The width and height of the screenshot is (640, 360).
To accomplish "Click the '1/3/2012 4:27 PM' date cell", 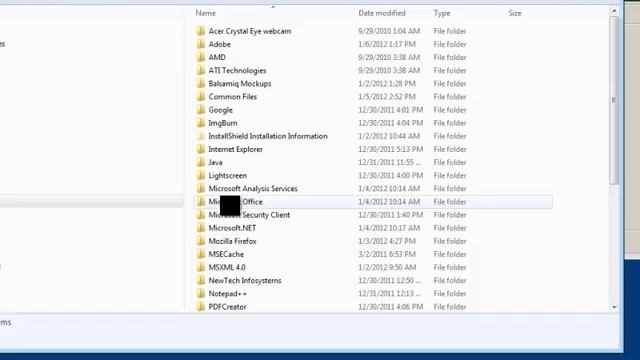I will 387,241.
